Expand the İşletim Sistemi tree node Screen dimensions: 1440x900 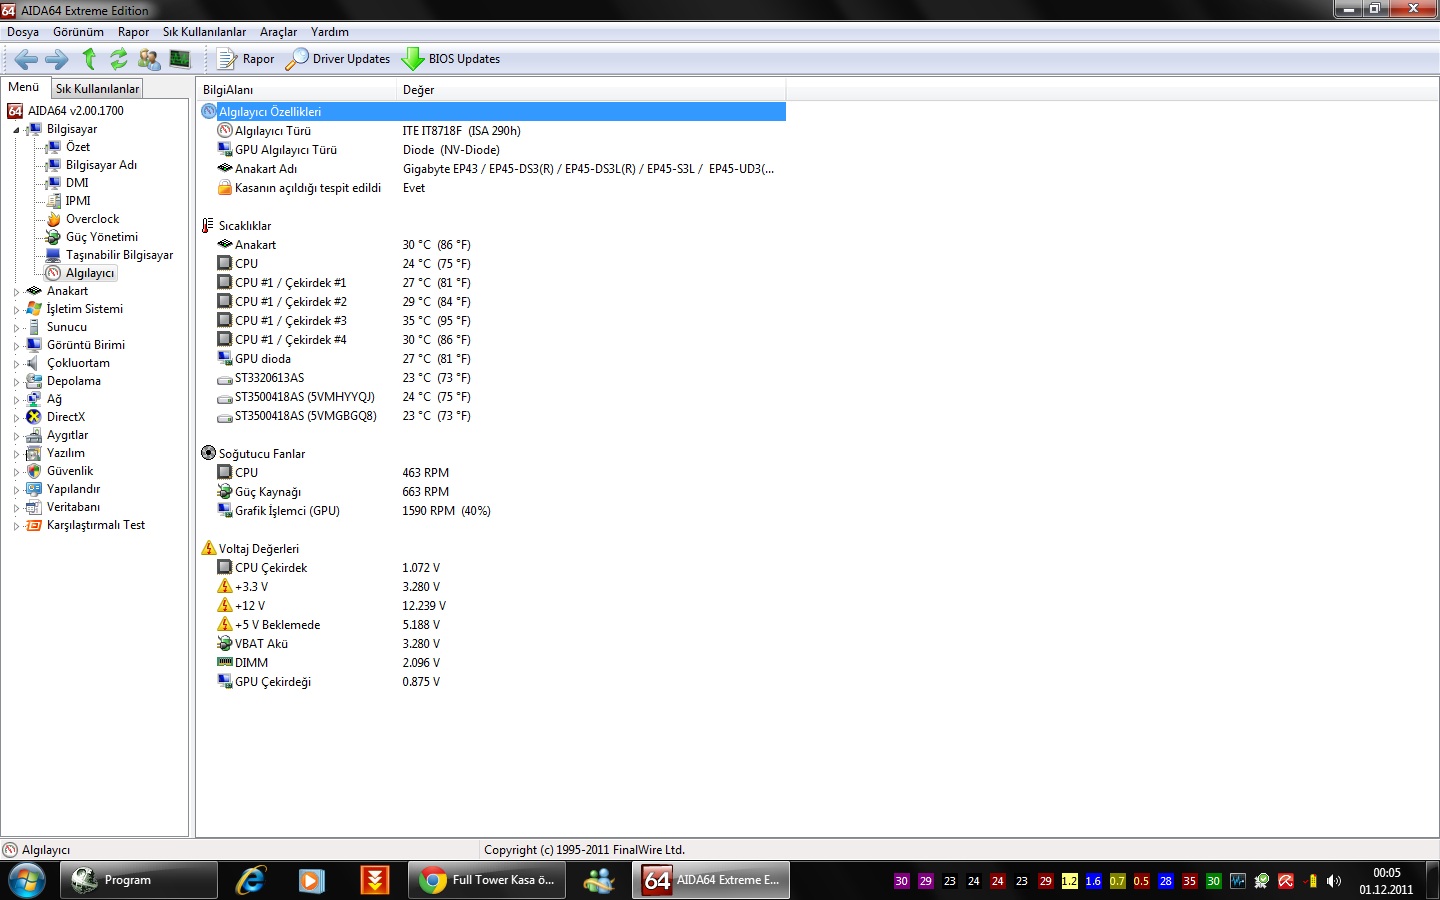16,310
